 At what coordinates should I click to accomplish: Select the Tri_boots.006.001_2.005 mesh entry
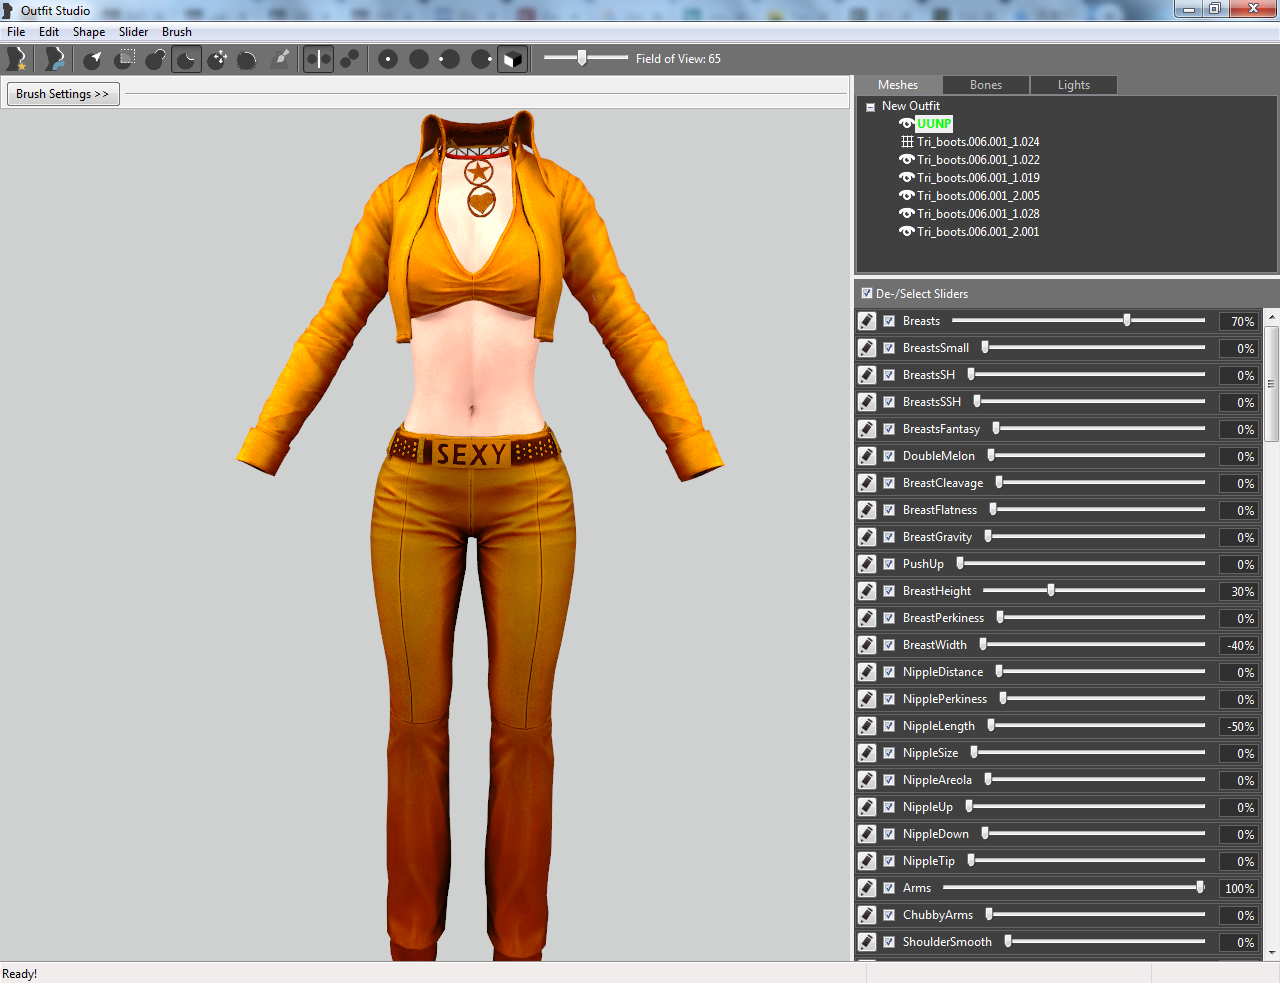[978, 196]
